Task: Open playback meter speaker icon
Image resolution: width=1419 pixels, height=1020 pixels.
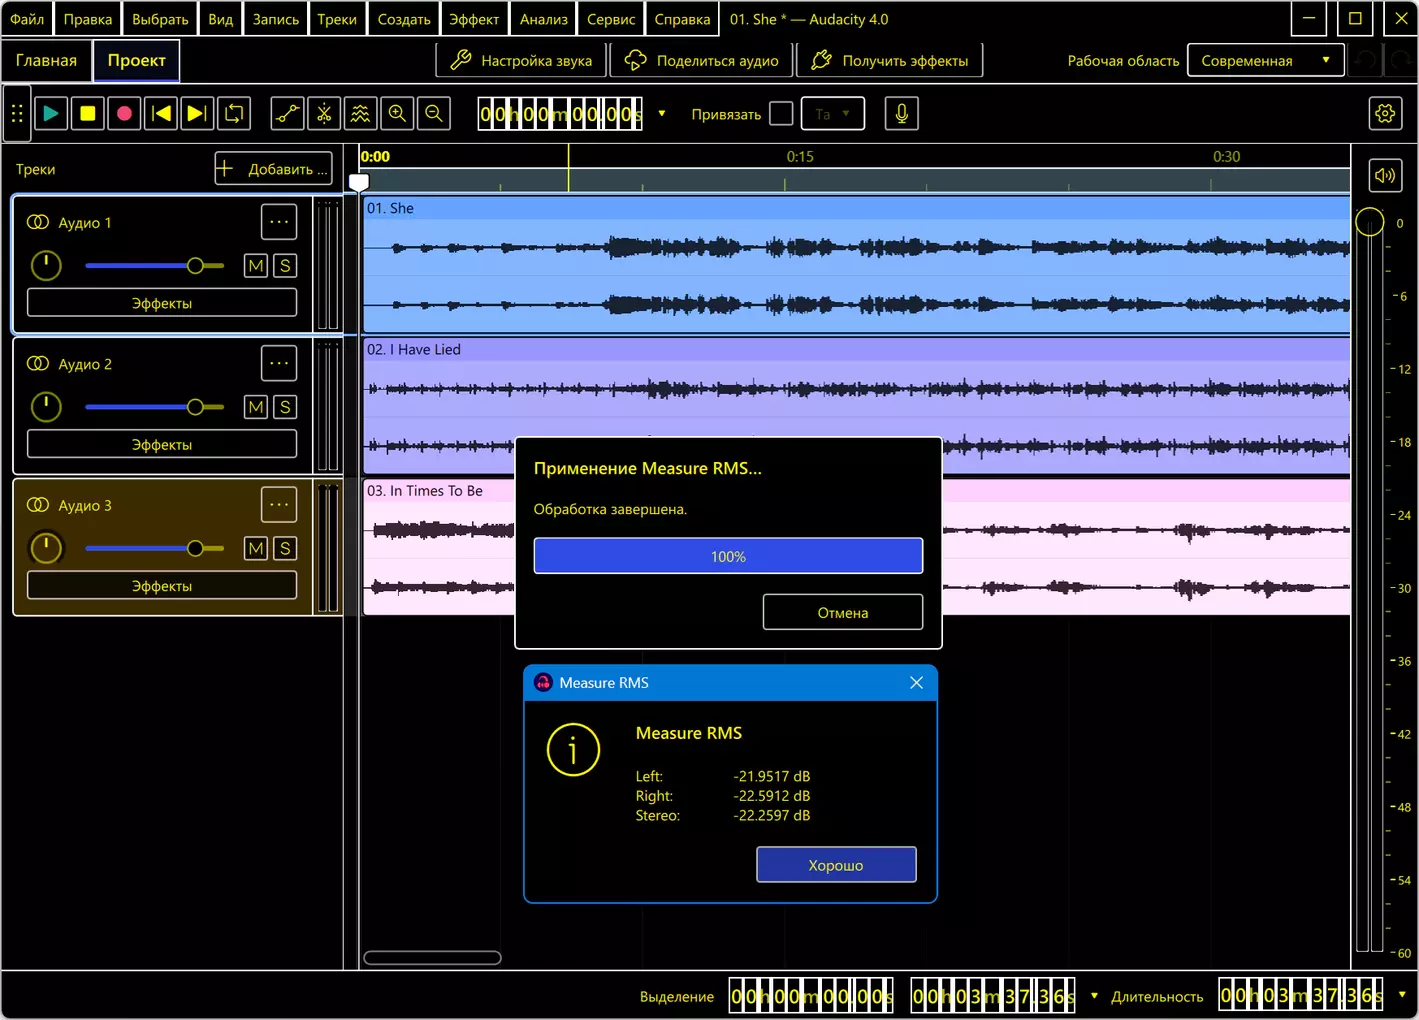Action: 1385,176
